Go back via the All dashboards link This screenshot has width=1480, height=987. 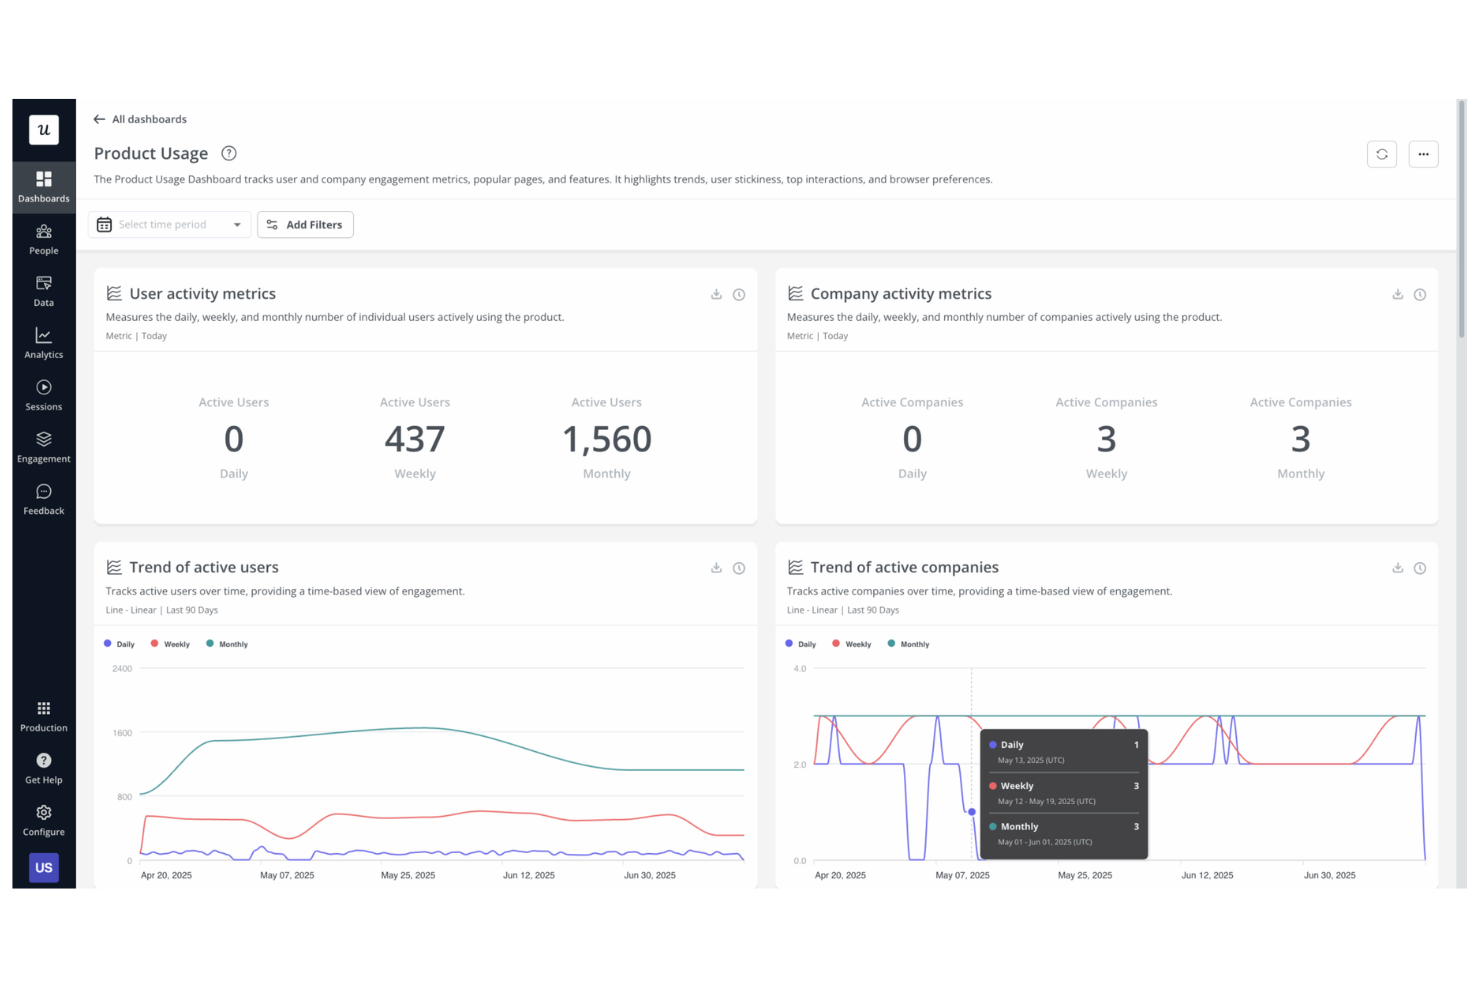click(140, 119)
